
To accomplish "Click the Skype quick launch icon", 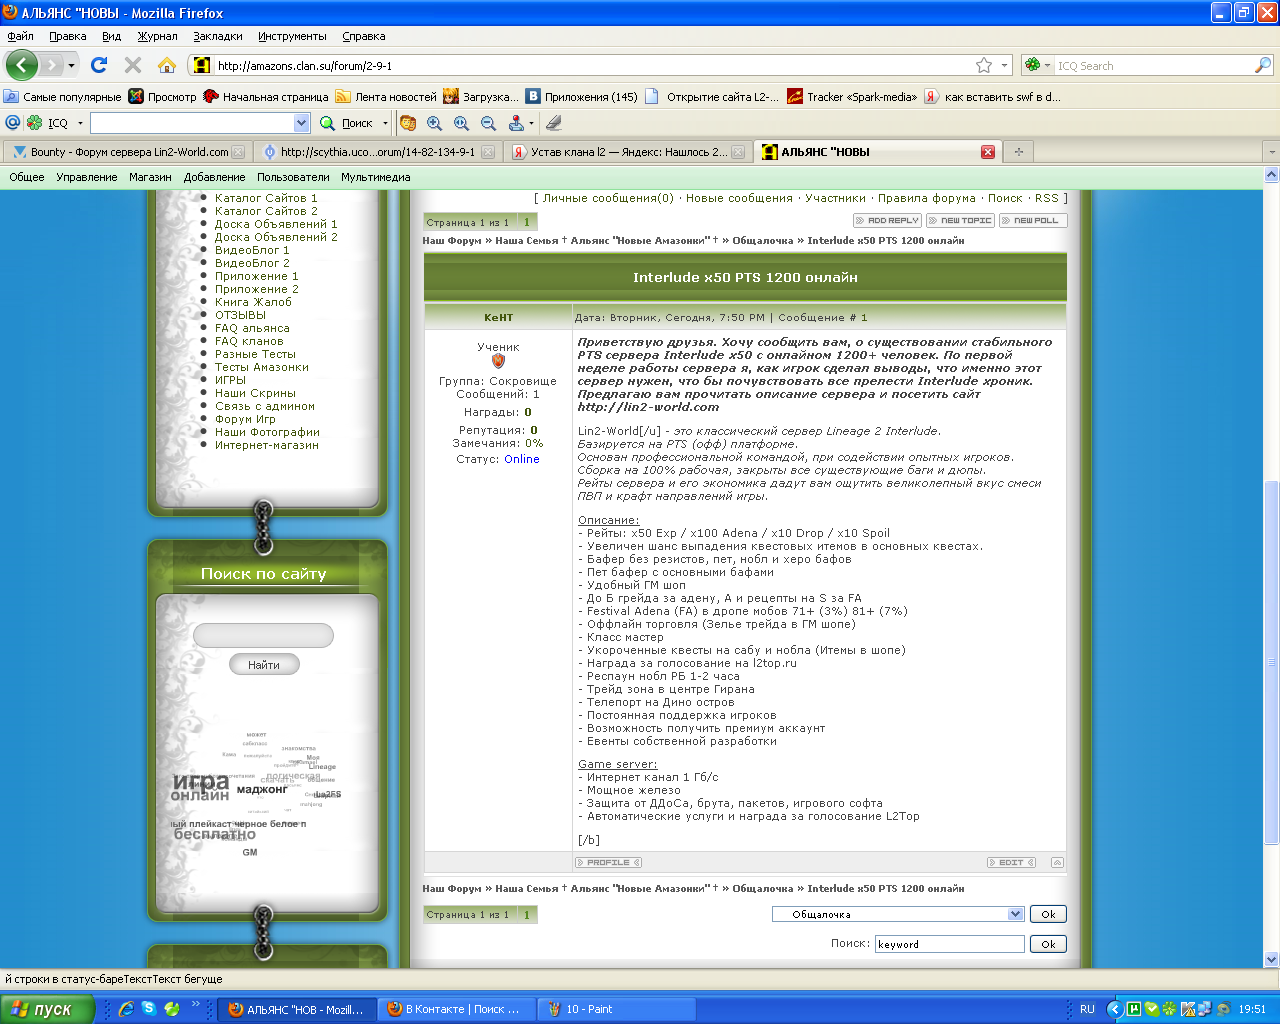I will (149, 1008).
